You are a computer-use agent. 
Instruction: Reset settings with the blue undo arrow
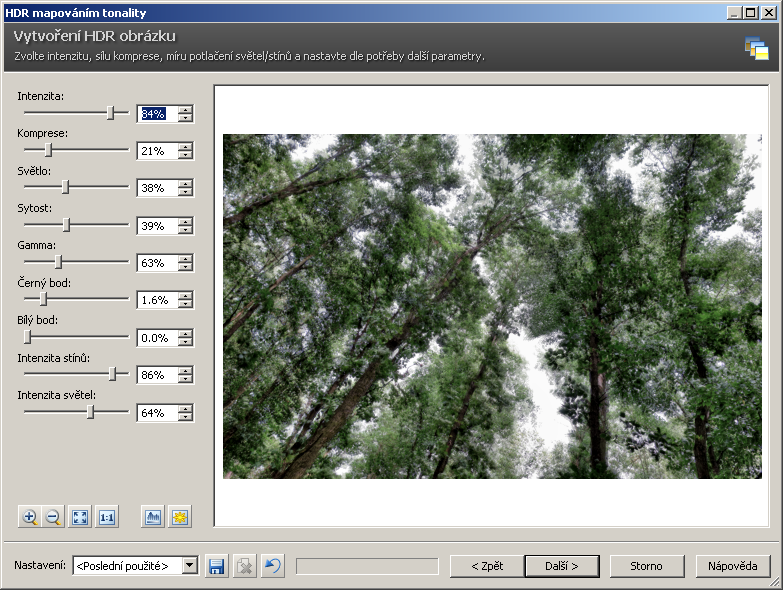click(273, 566)
